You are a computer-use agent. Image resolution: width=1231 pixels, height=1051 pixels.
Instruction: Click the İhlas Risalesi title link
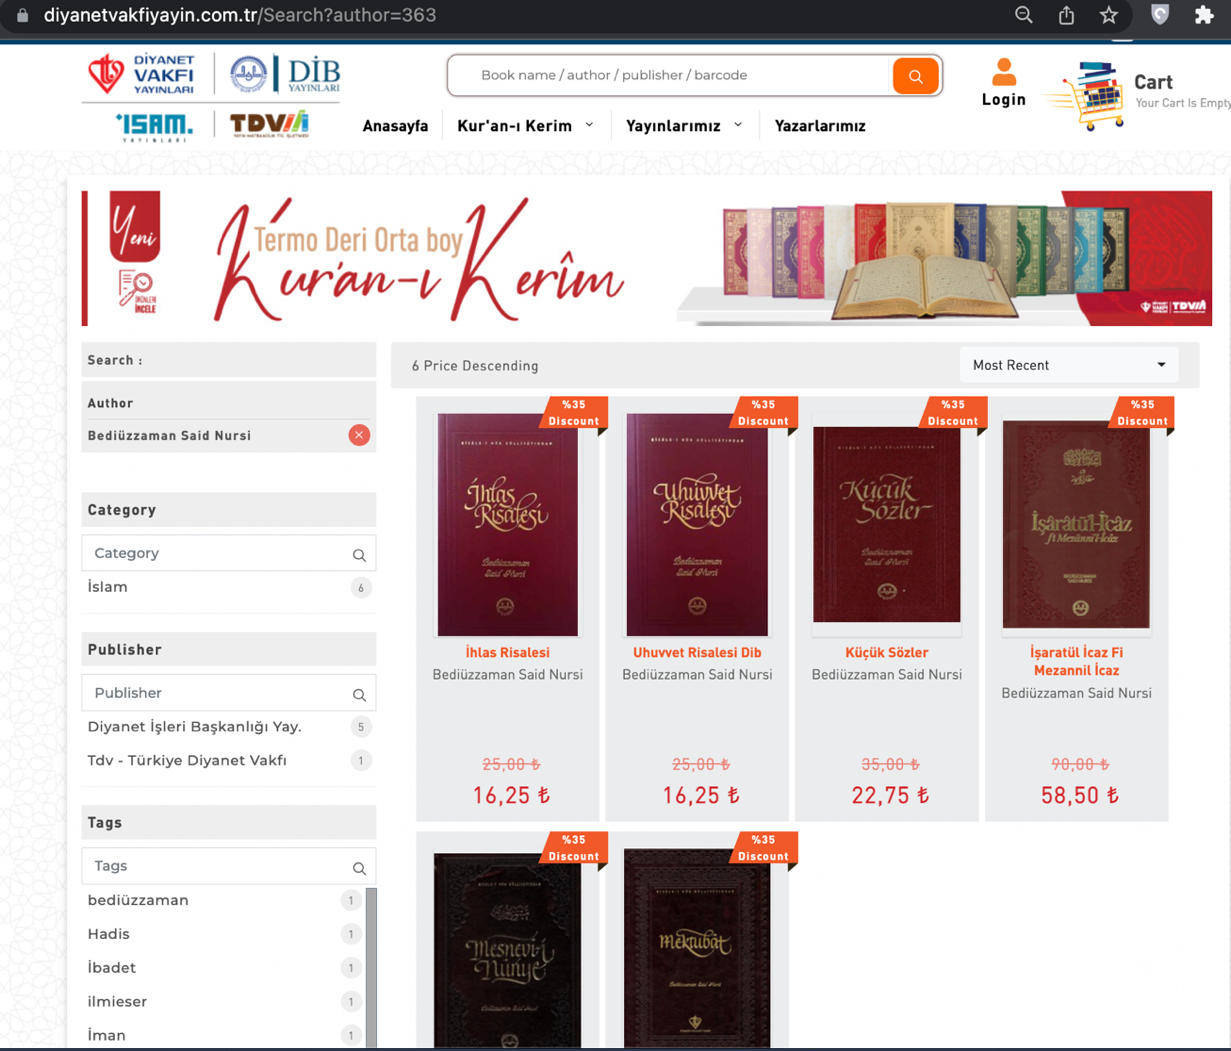[x=507, y=653]
